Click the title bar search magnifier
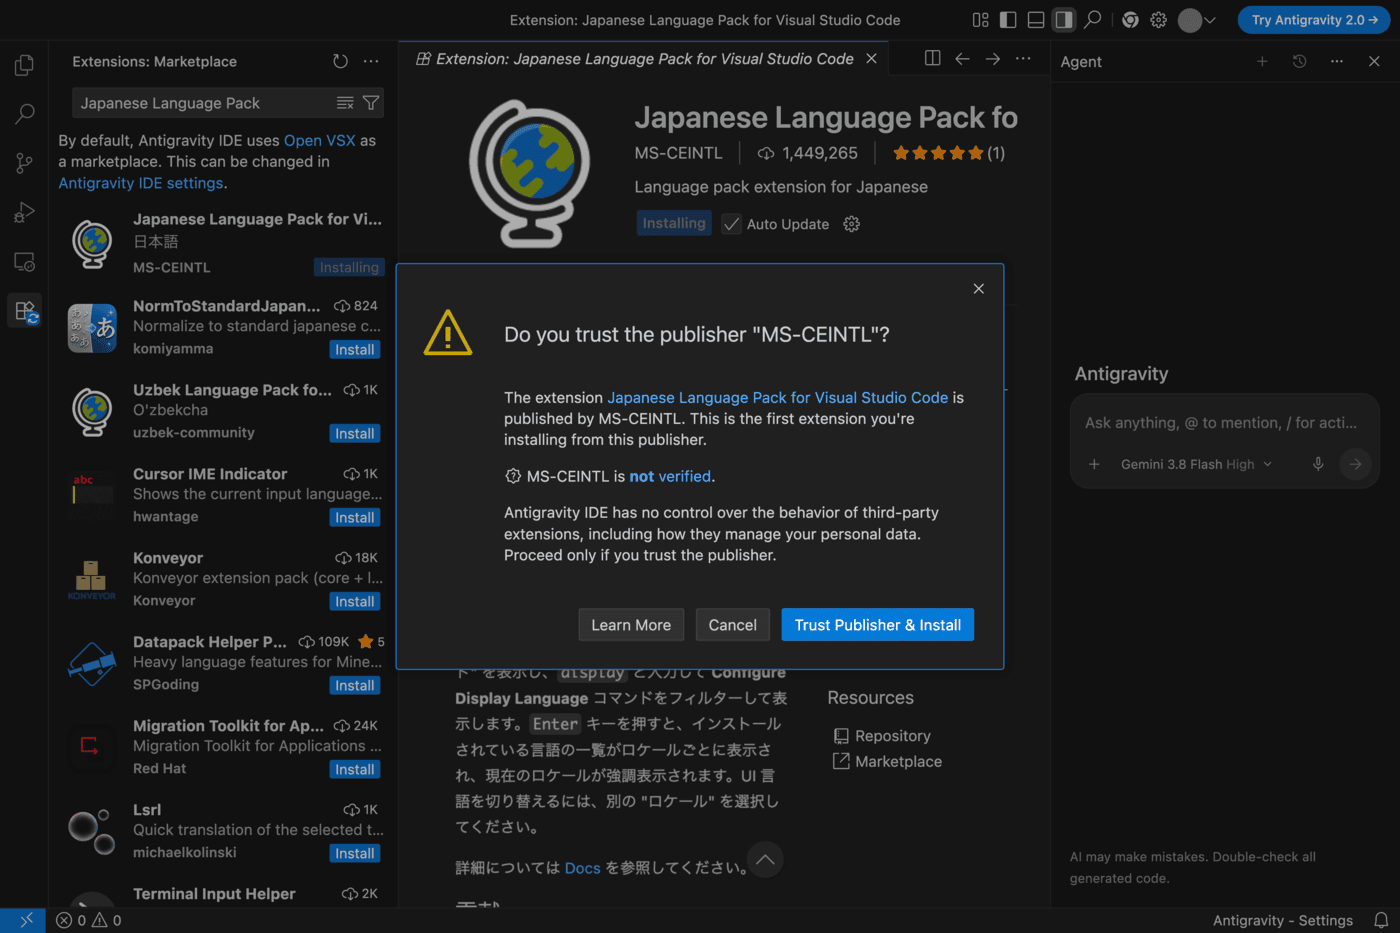Viewport: 1400px width, 933px height. (1093, 20)
